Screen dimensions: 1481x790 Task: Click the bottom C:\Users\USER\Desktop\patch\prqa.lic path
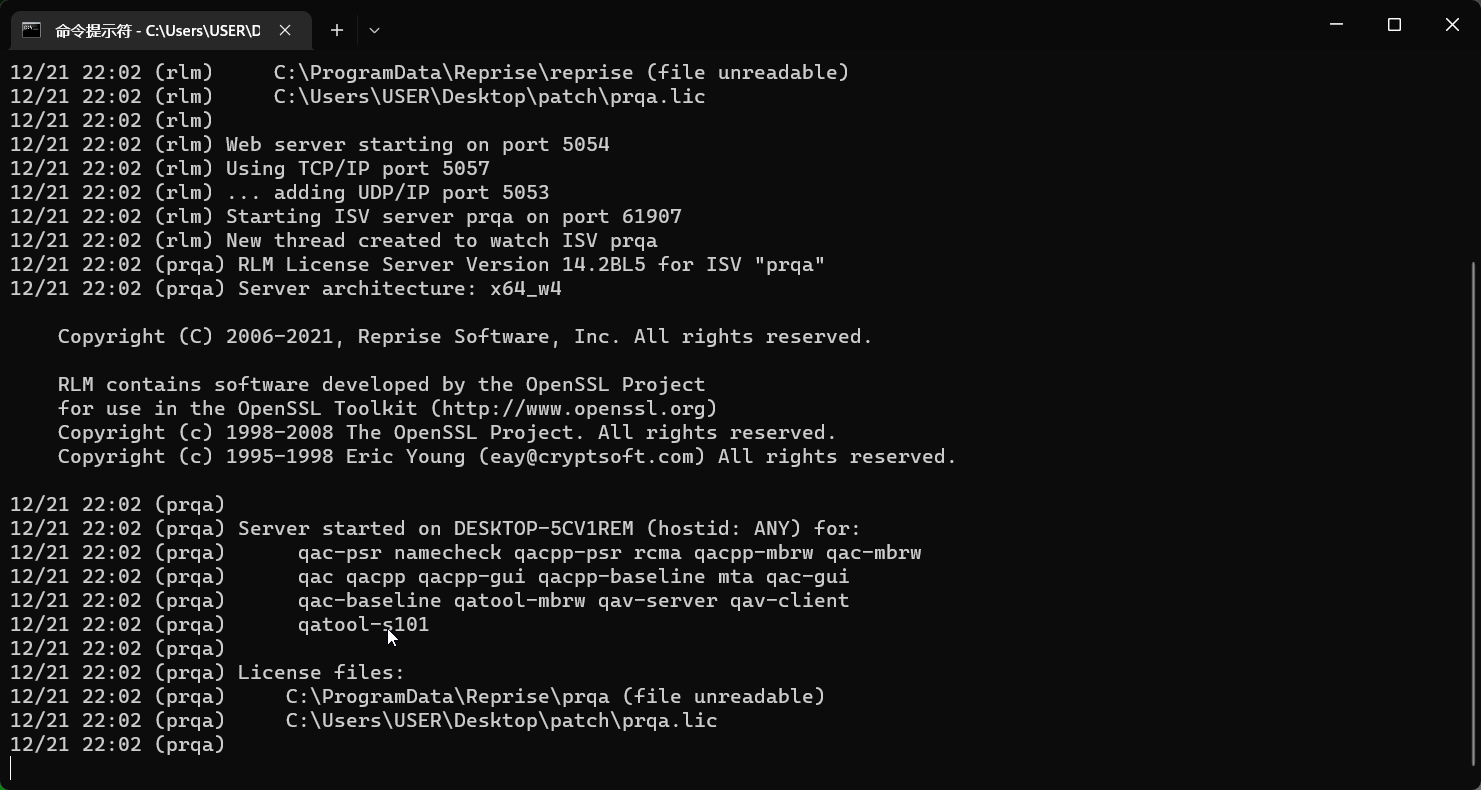pyautogui.click(x=501, y=720)
